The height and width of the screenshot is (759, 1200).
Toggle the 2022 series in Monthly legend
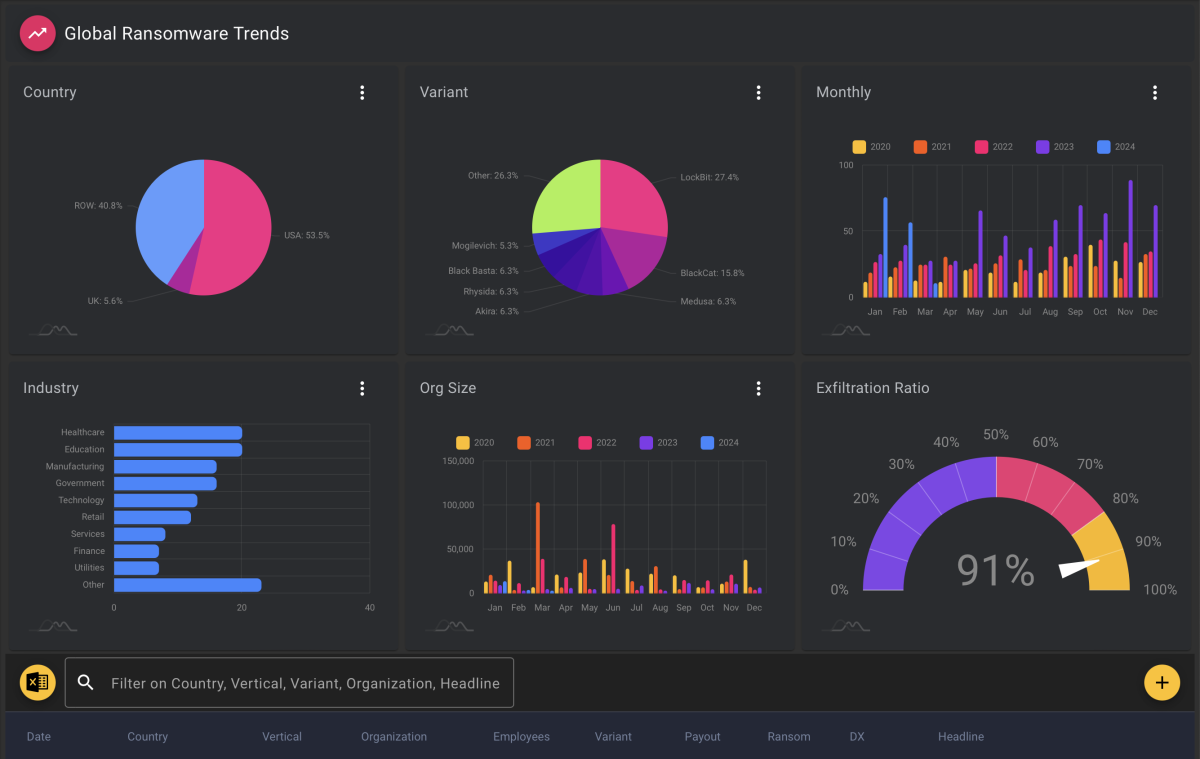tap(993, 147)
